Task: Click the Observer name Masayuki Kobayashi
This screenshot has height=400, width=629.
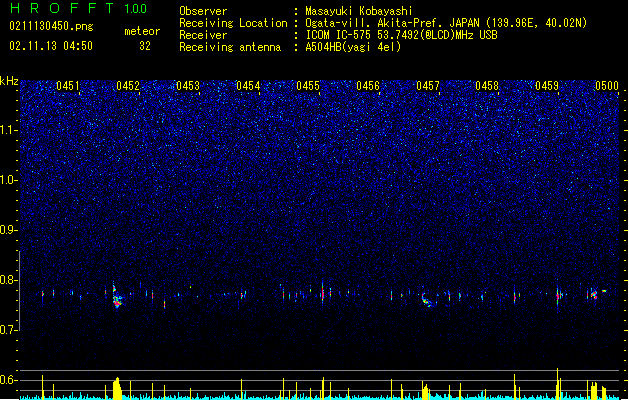Action: click(x=359, y=11)
